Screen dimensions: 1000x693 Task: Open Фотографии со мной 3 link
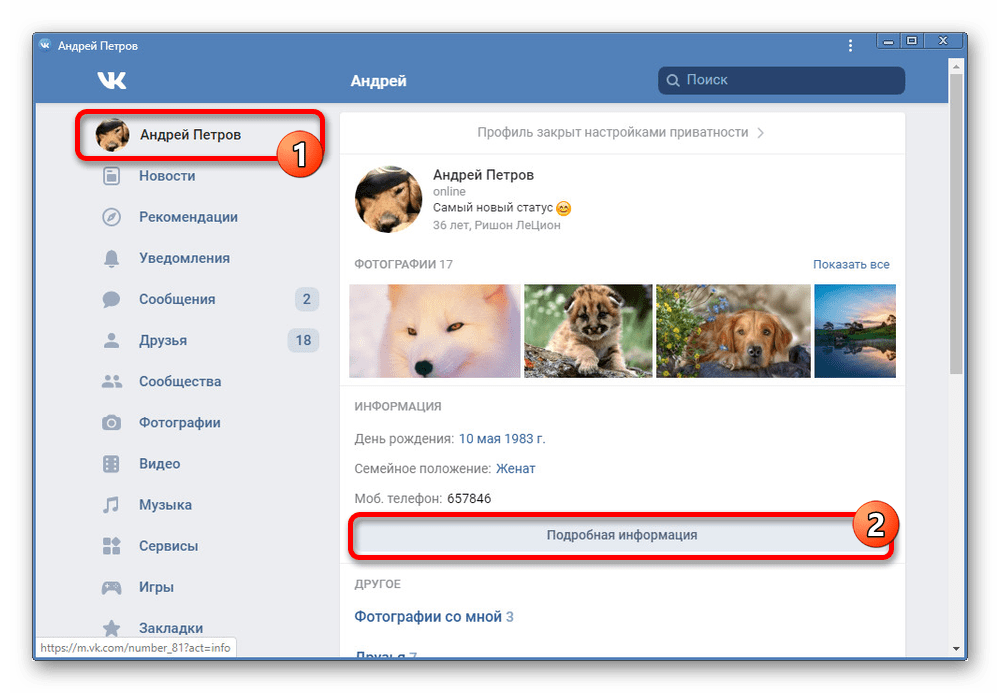[x=434, y=616]
